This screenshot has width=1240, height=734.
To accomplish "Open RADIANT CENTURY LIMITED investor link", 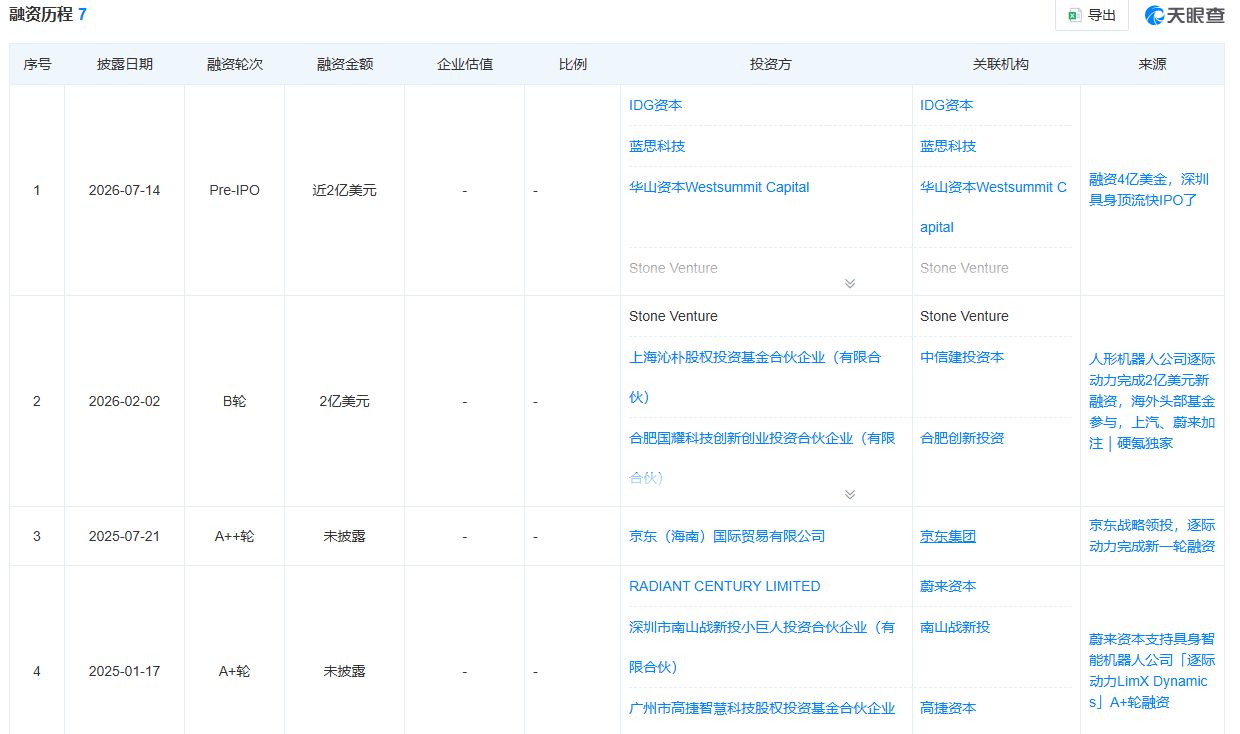I will point(724,586).
